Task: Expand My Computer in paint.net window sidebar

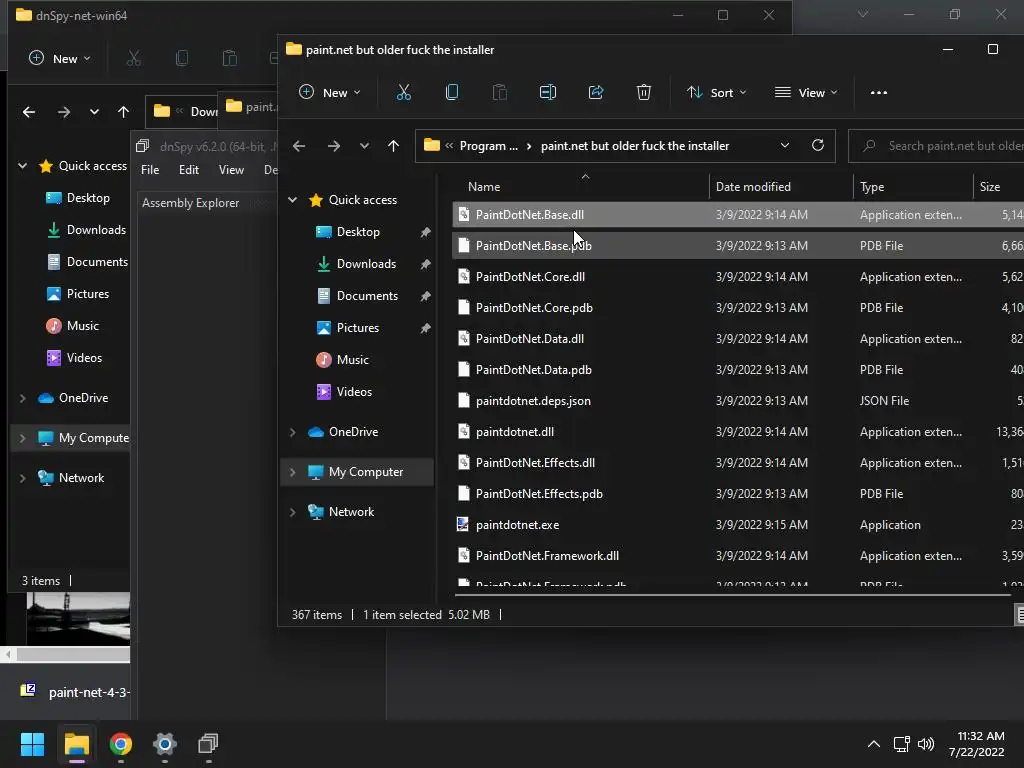Action: coord(293,472)
